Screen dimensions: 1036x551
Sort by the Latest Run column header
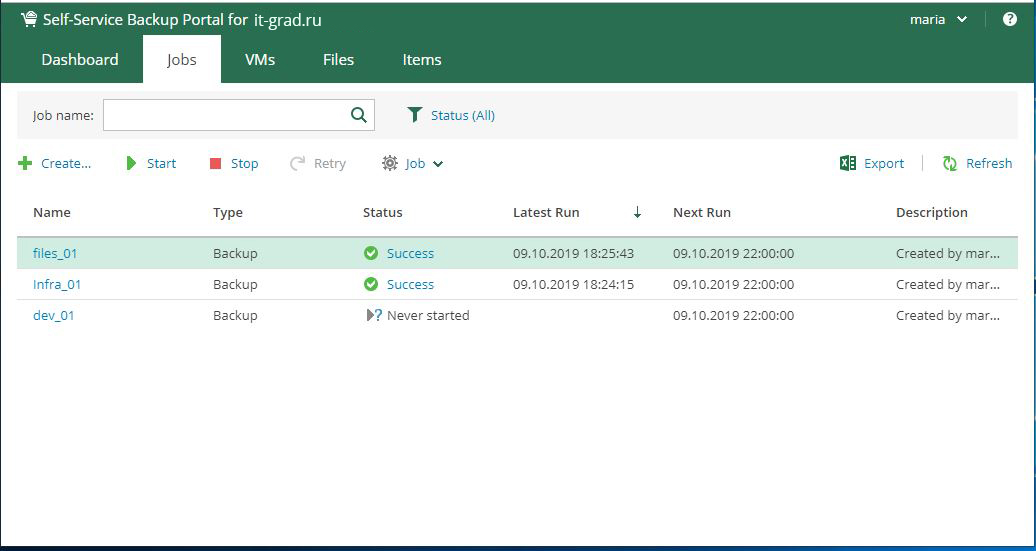[546, 213]
